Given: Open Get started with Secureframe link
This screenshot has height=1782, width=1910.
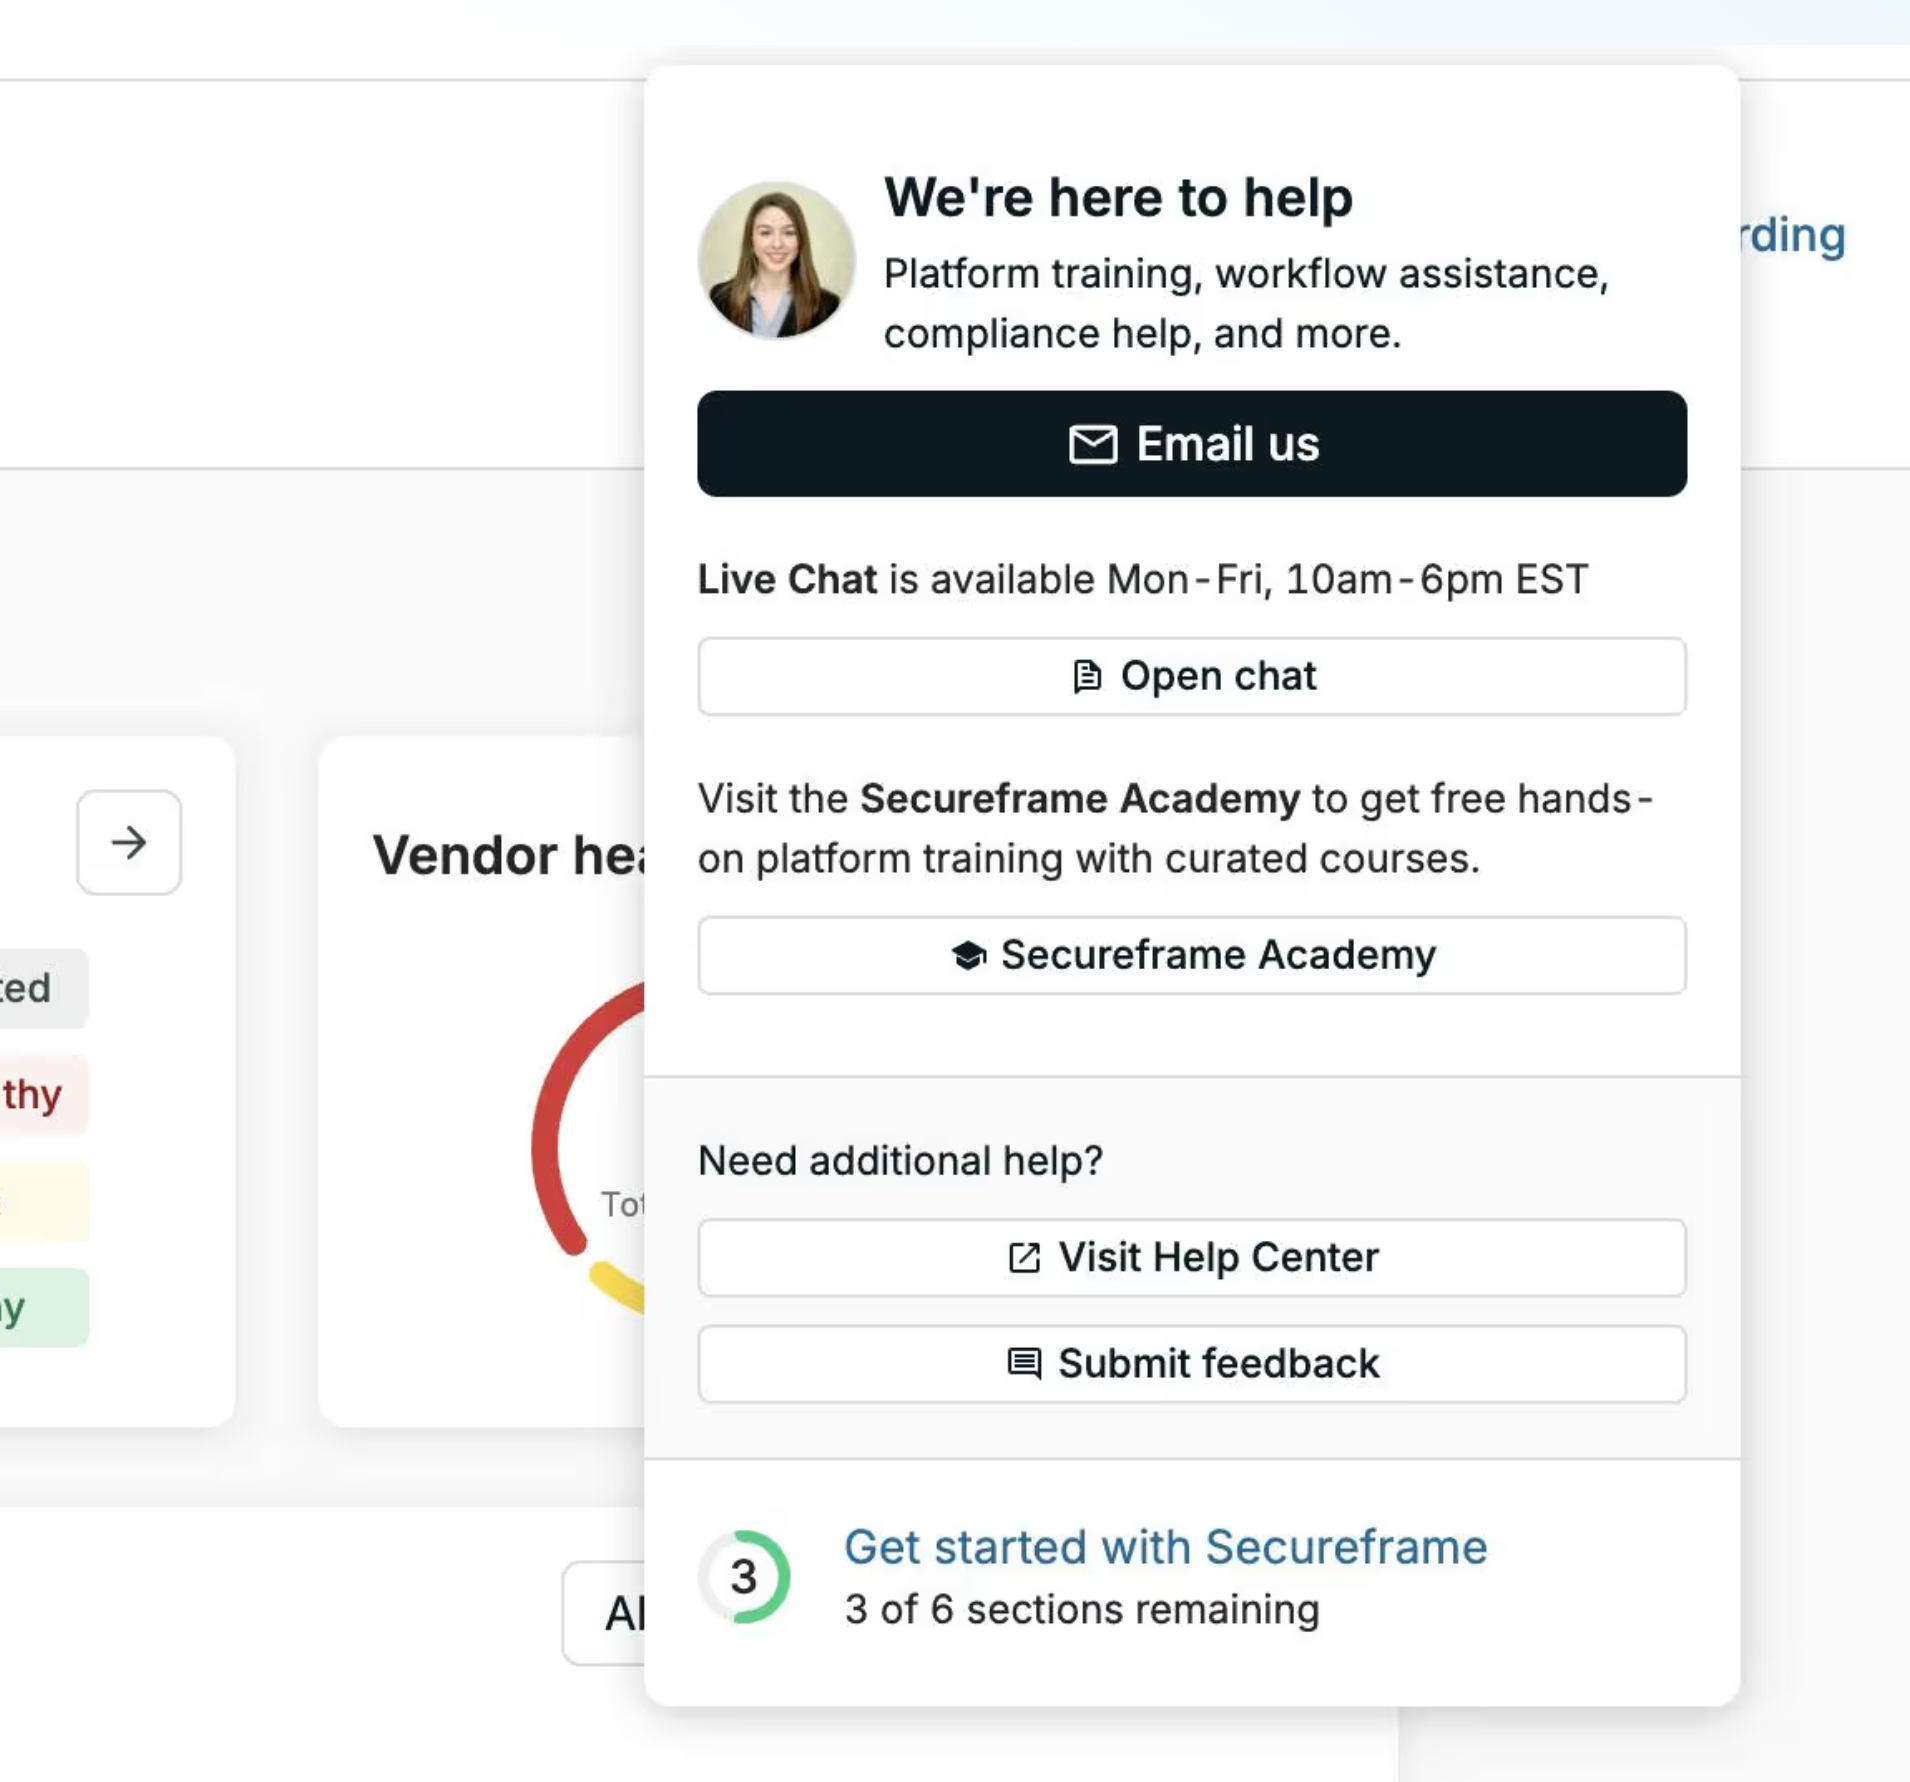Looking at the screenshot, I should [x=1165, y=1547].
